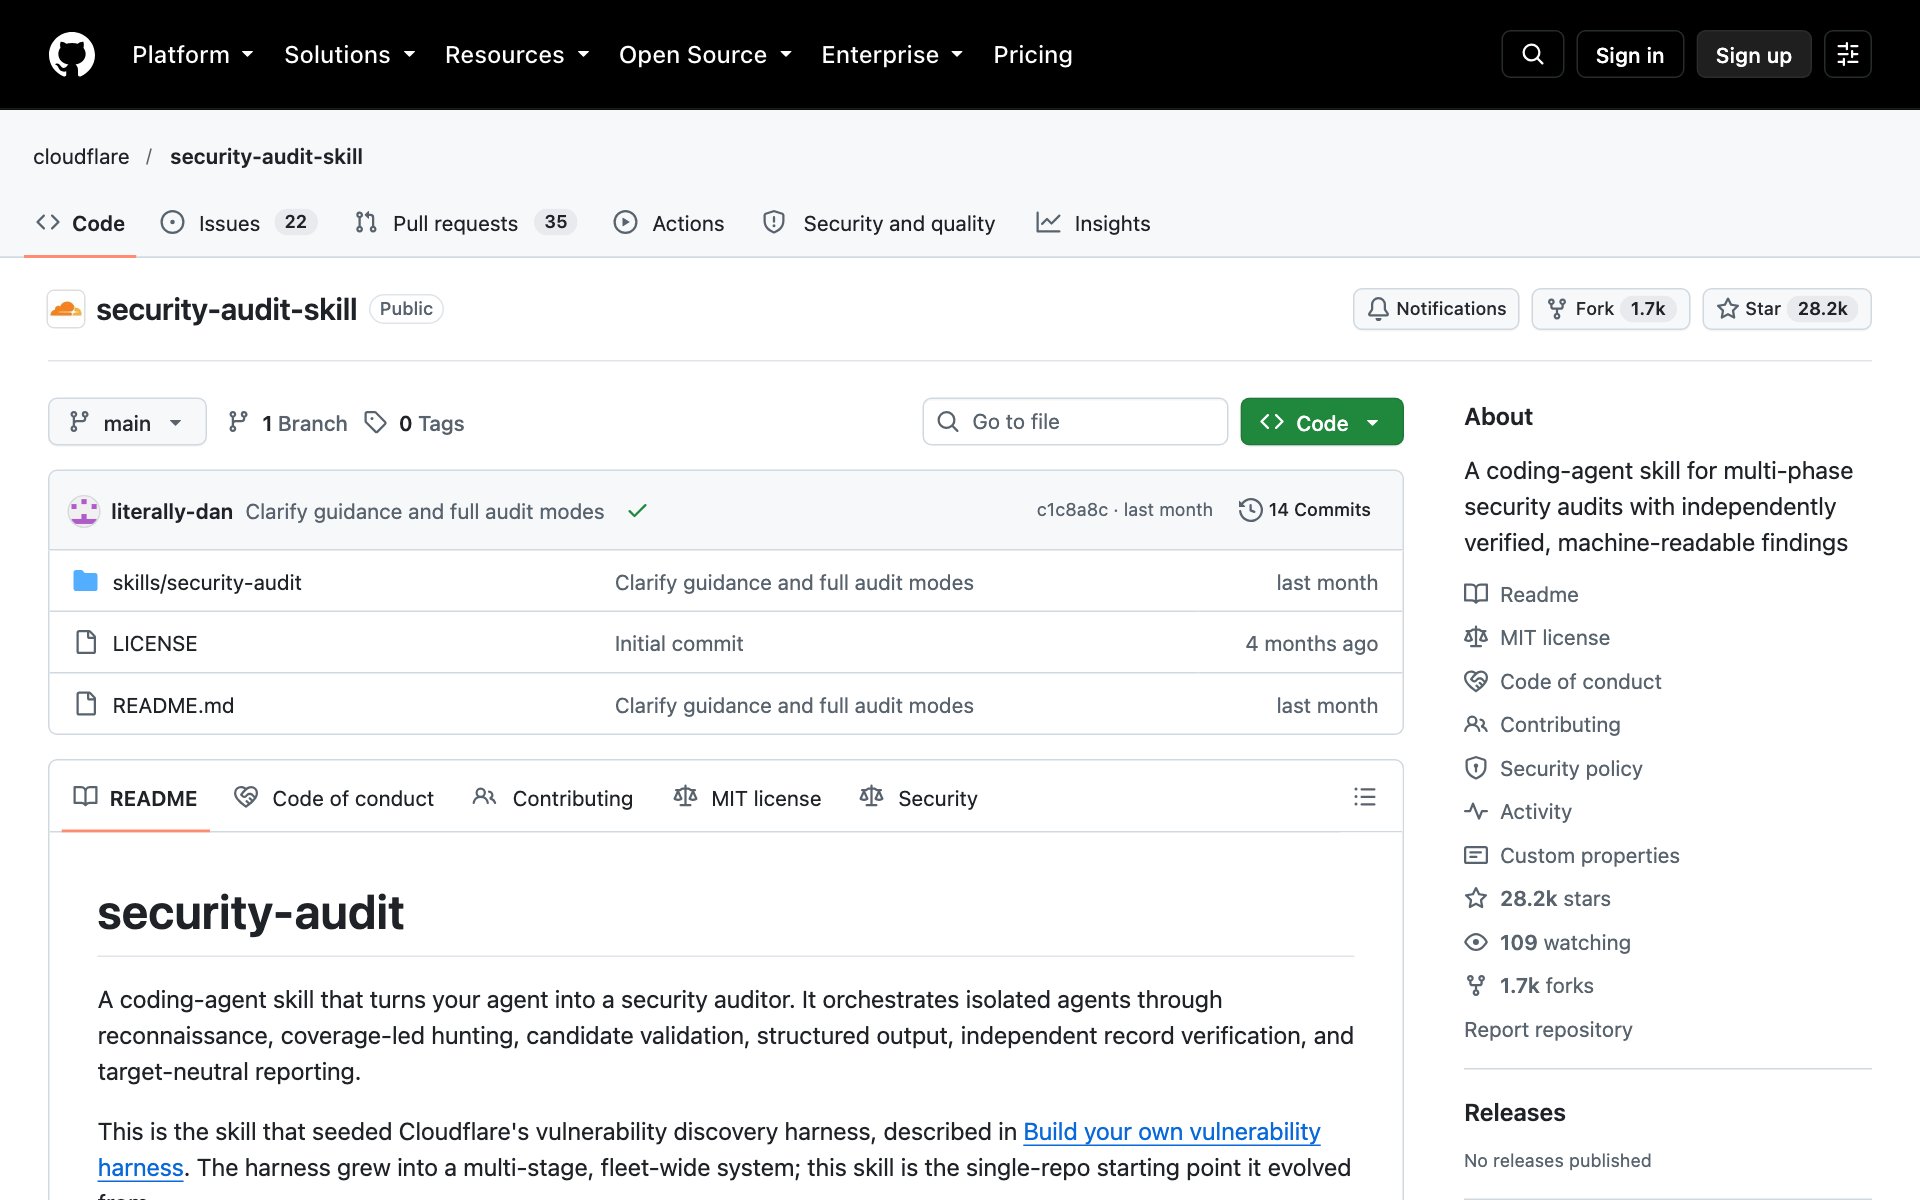The width and height of the screenshot is (1920, 1200).
Task: Open the search magnifier button
Action: (1532, 54)
